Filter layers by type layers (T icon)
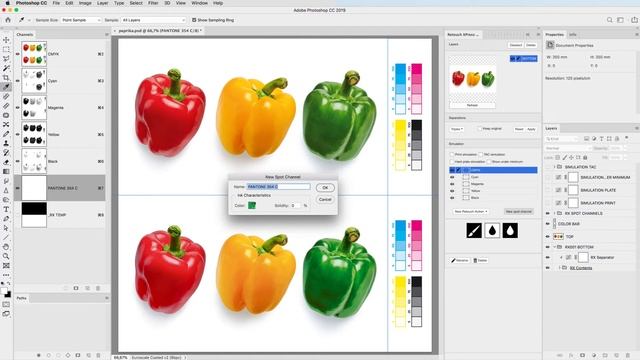This screenshot has height=360, width=640. [x=602, y=139]
